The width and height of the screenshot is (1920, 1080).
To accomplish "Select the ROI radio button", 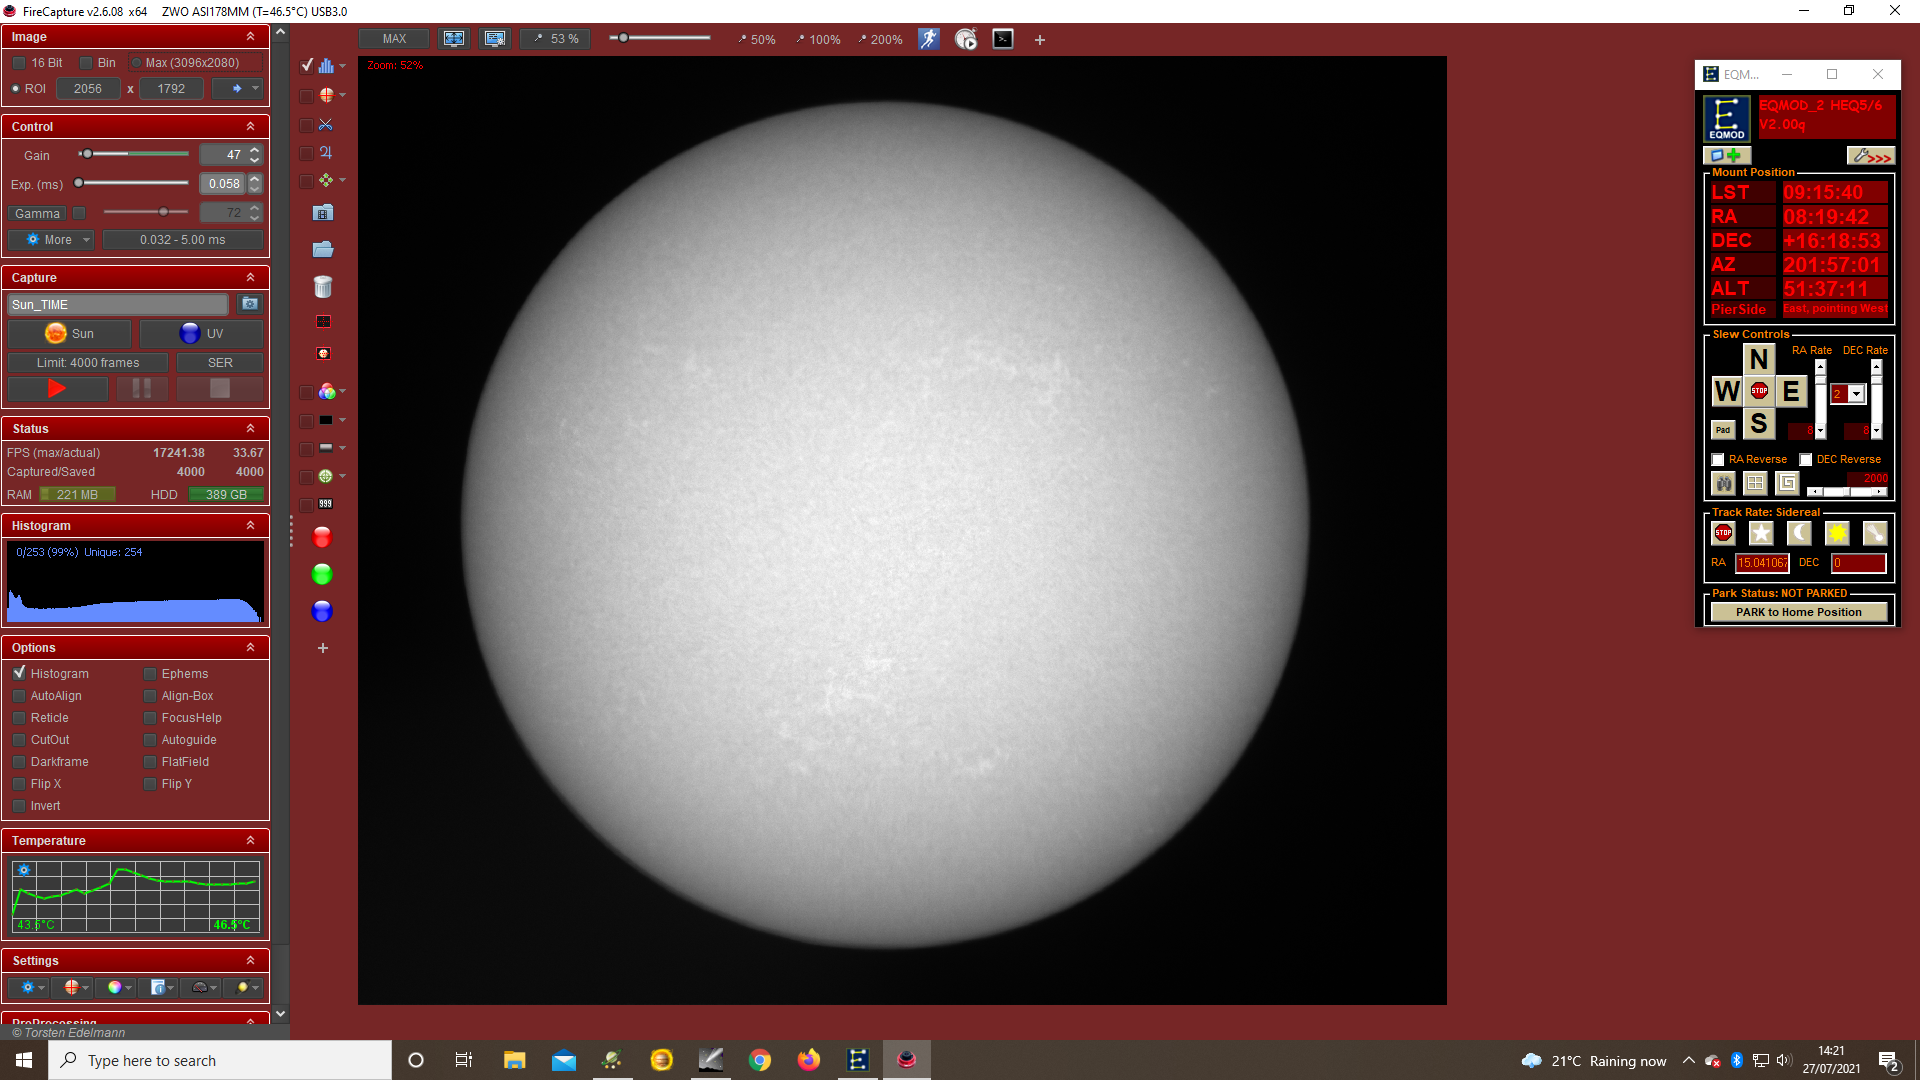I will pos(16,89).
